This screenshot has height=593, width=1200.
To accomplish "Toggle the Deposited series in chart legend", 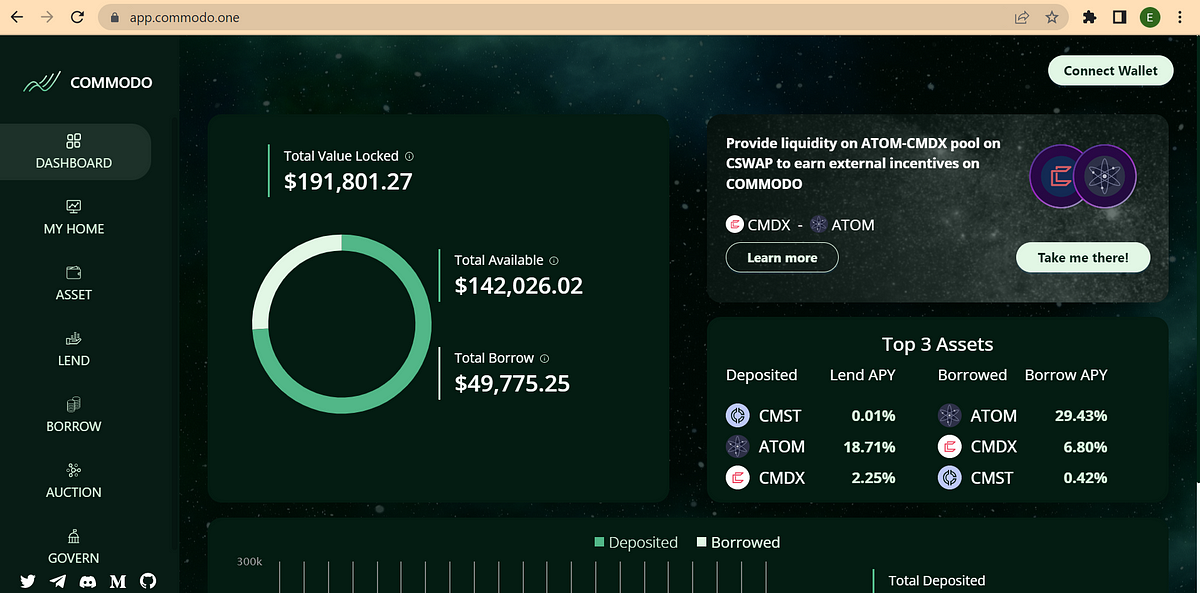I will pyautogui.click(x=636, y=542).
